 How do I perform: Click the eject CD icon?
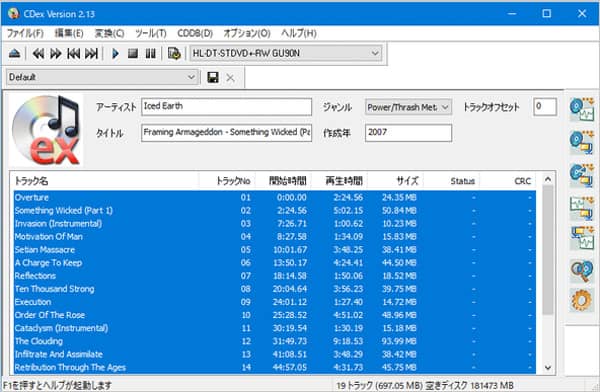coord(15,53)
